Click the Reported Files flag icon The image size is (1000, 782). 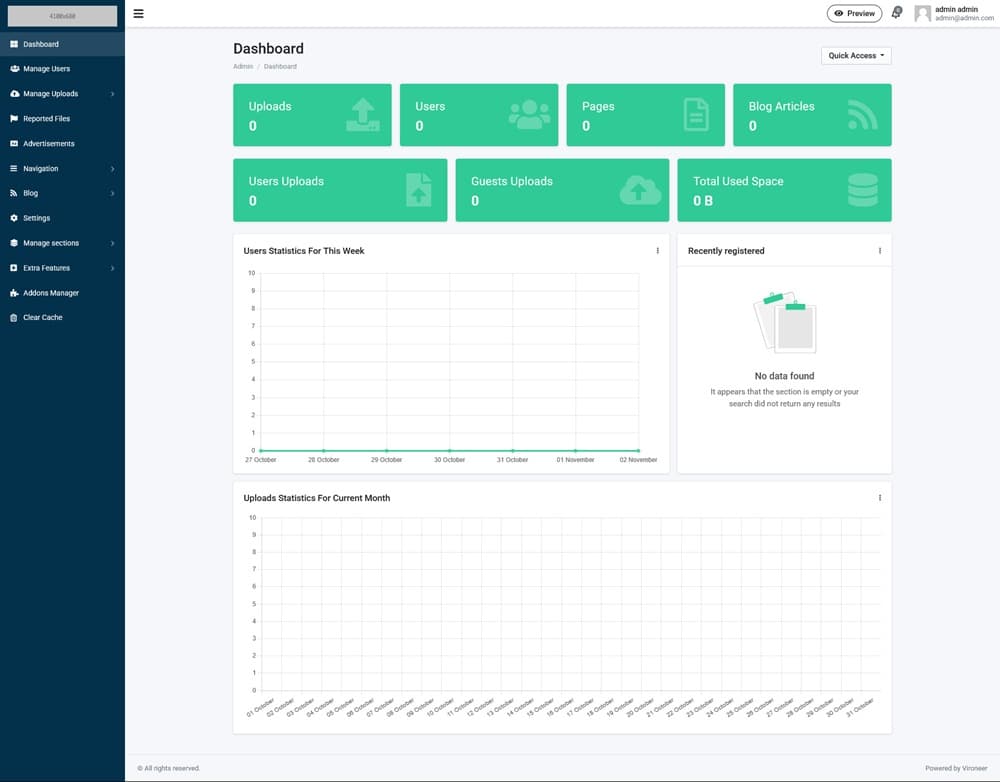tap(14, 119)
